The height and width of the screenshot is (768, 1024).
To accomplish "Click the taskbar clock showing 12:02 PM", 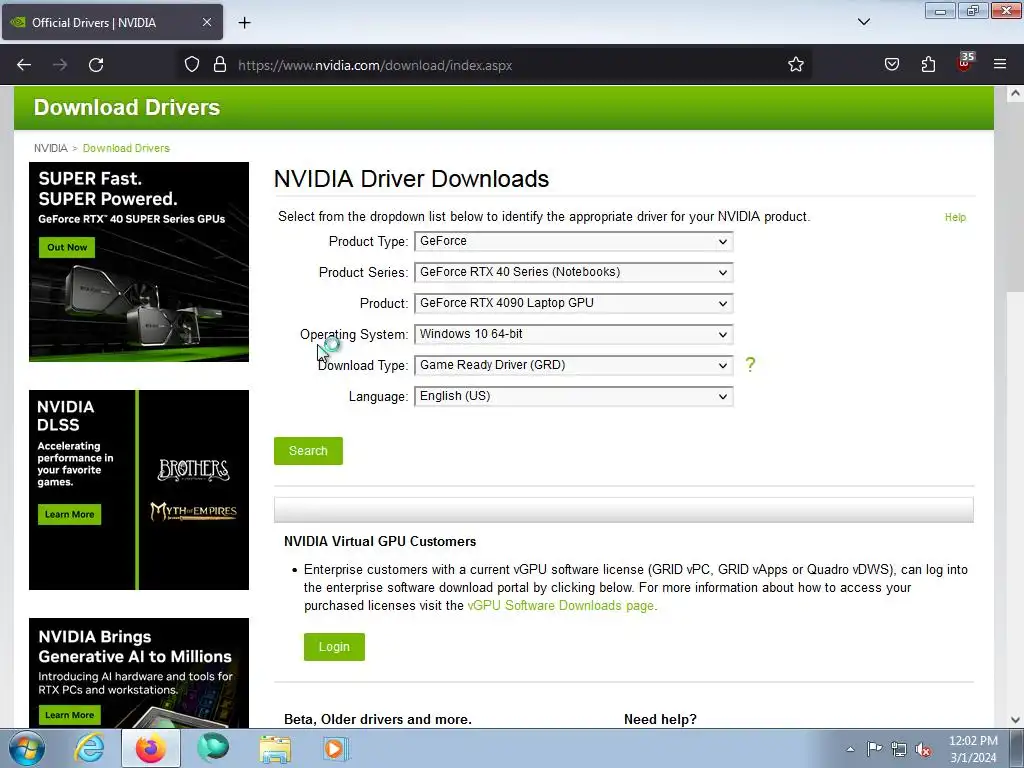I will [x=973, y=749].
